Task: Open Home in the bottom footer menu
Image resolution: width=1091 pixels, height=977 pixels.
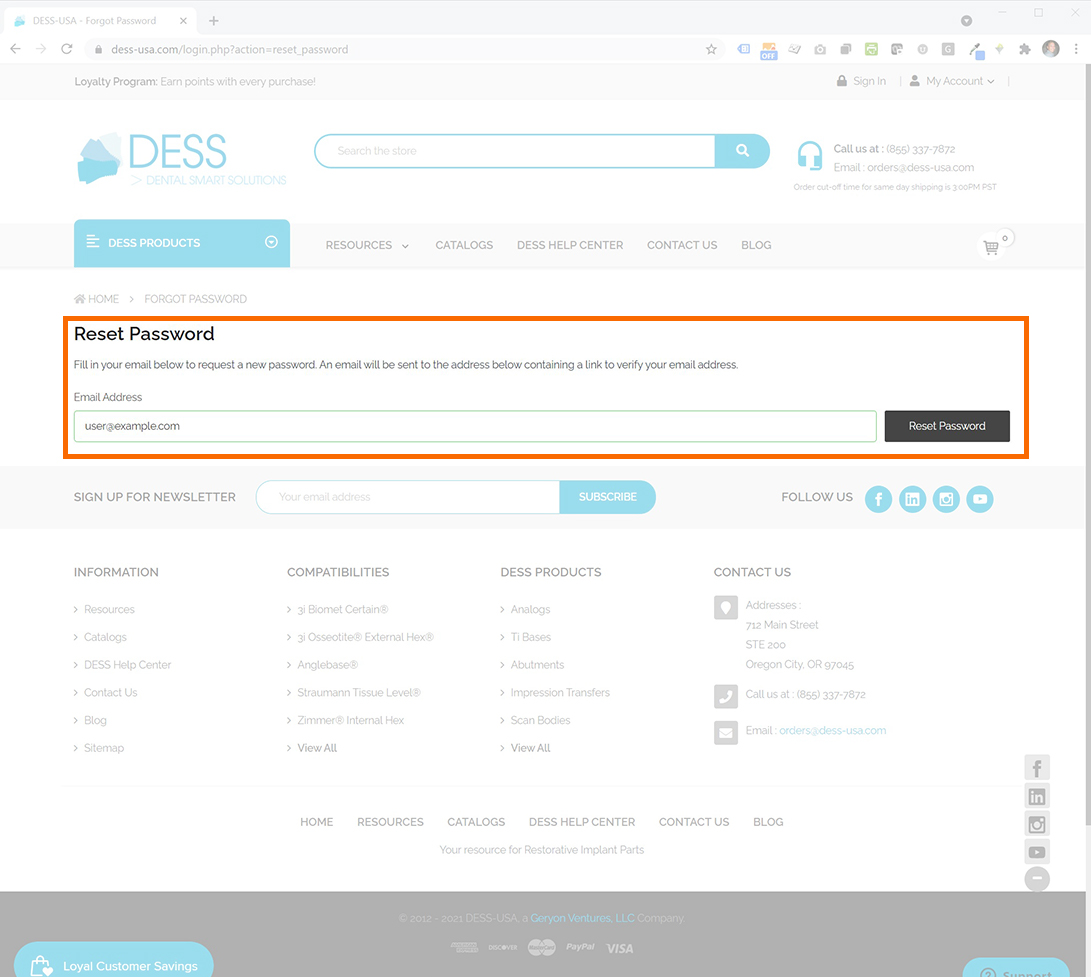Action: click(x=317, y=822)
